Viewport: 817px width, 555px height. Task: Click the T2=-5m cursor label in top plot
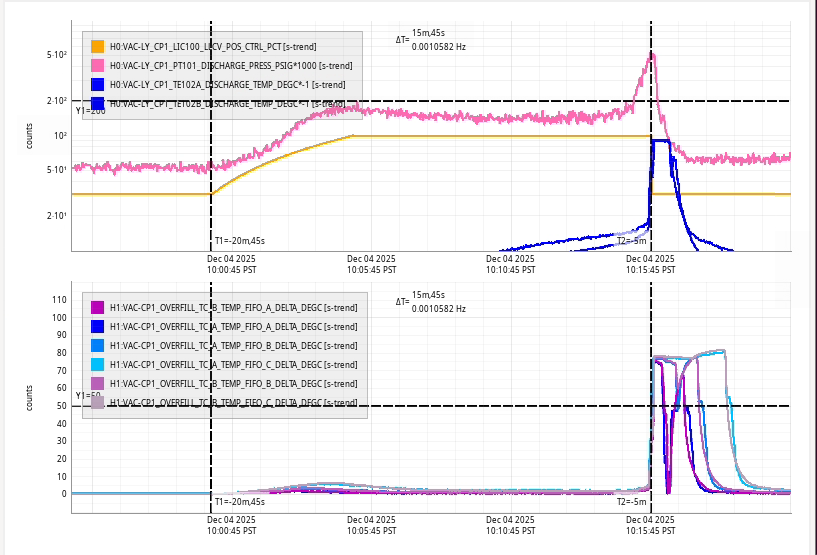tap(632, 241)
